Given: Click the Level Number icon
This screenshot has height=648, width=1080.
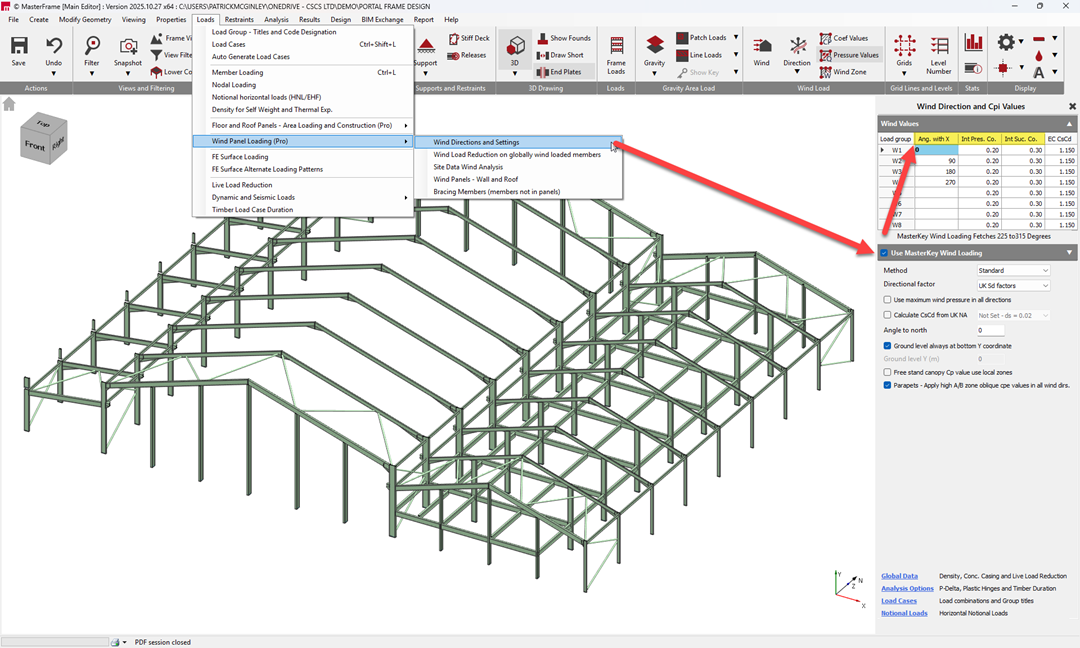Looking at the screenshot, I should [x=939, y=45].
